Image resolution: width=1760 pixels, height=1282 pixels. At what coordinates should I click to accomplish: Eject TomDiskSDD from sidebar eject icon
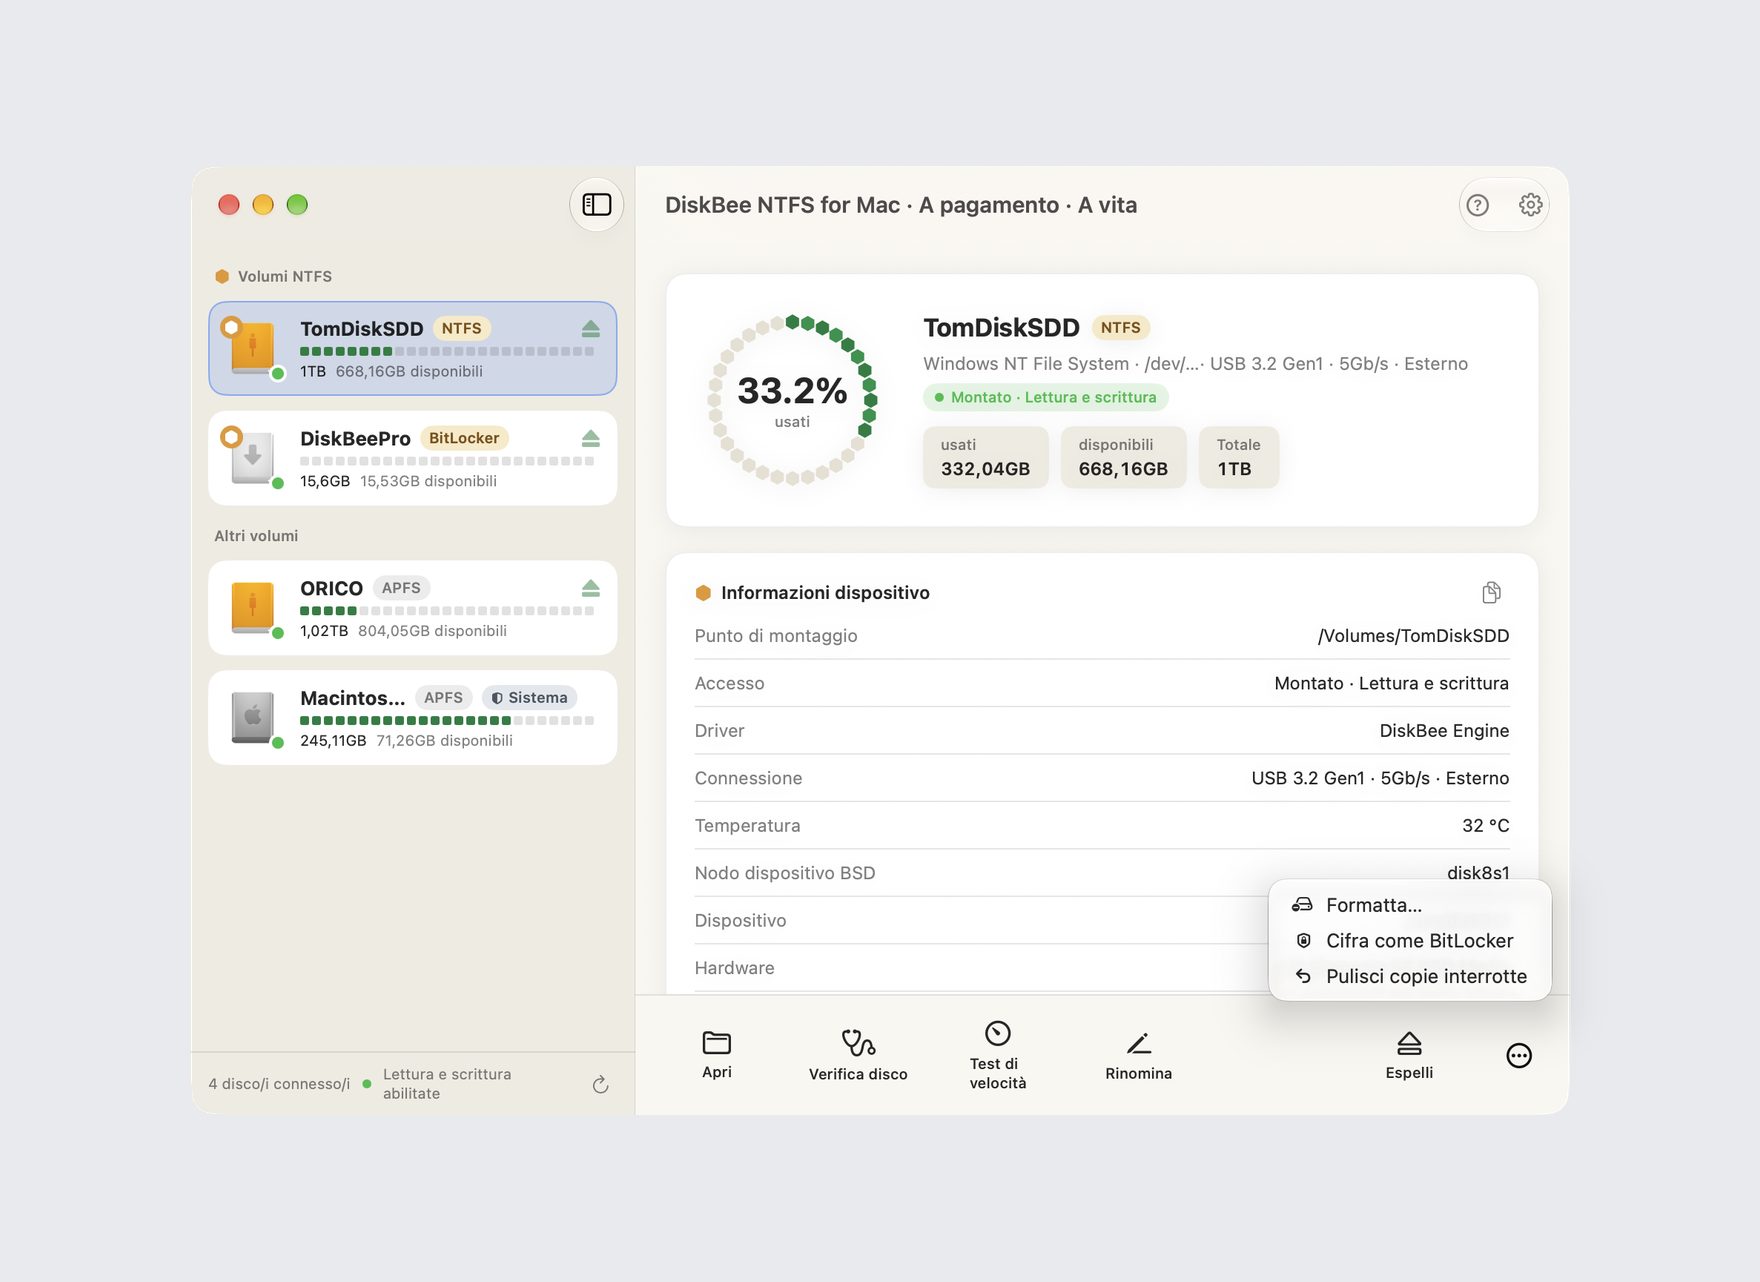point(590,329)
